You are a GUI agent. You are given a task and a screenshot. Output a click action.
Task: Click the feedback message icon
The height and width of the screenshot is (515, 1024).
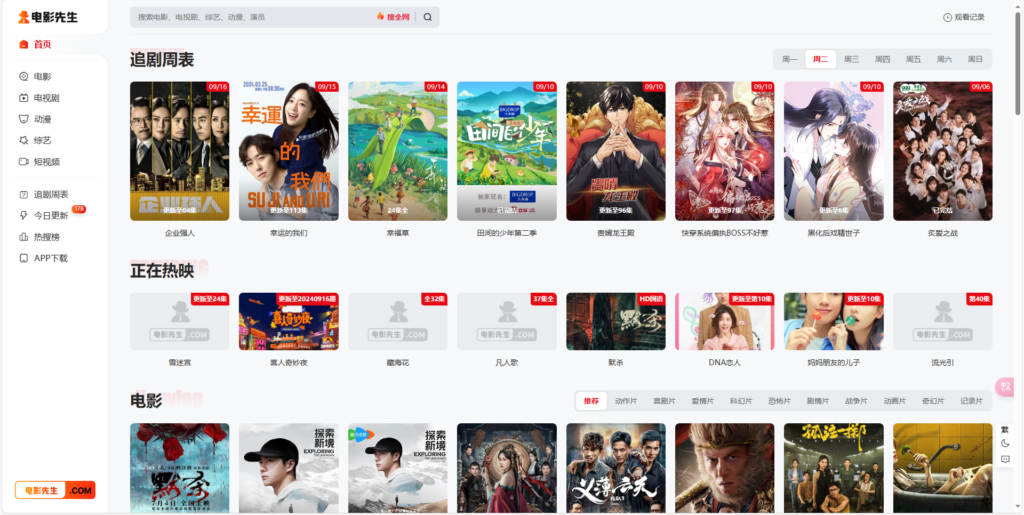[1005, 460]
